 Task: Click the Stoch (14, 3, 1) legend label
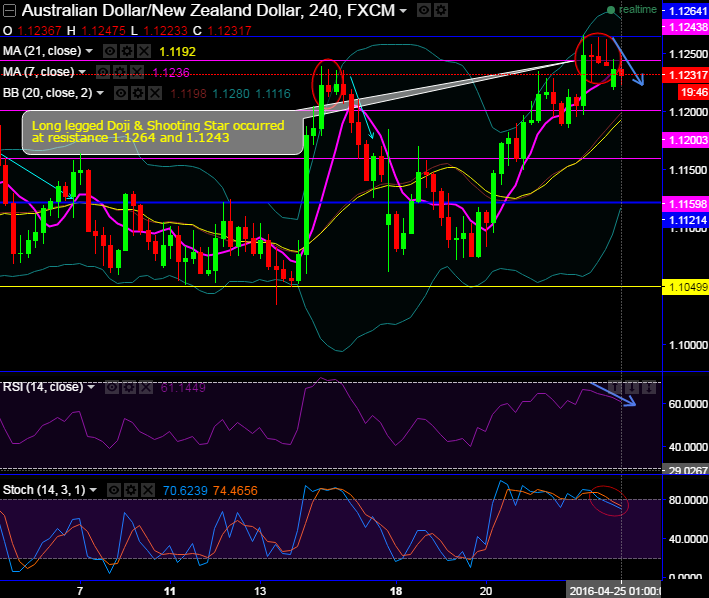44,490
